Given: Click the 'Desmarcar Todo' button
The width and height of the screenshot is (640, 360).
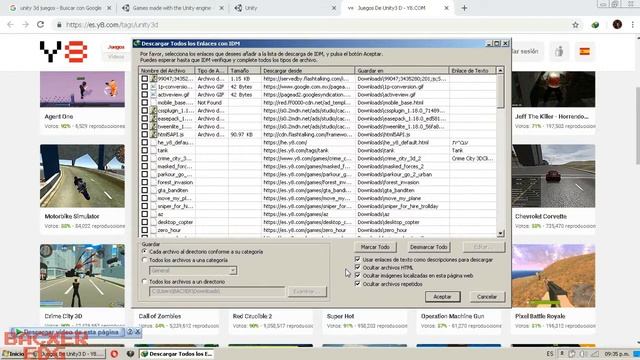Looking at the screenshot, I should click(429, 247).
